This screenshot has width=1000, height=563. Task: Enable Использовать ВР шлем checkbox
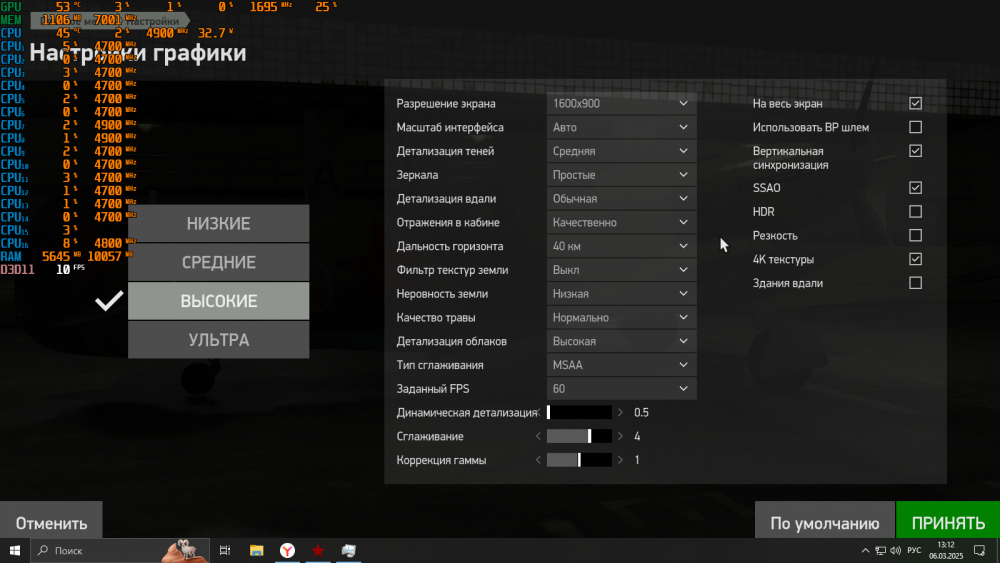[x=915, y=127]
